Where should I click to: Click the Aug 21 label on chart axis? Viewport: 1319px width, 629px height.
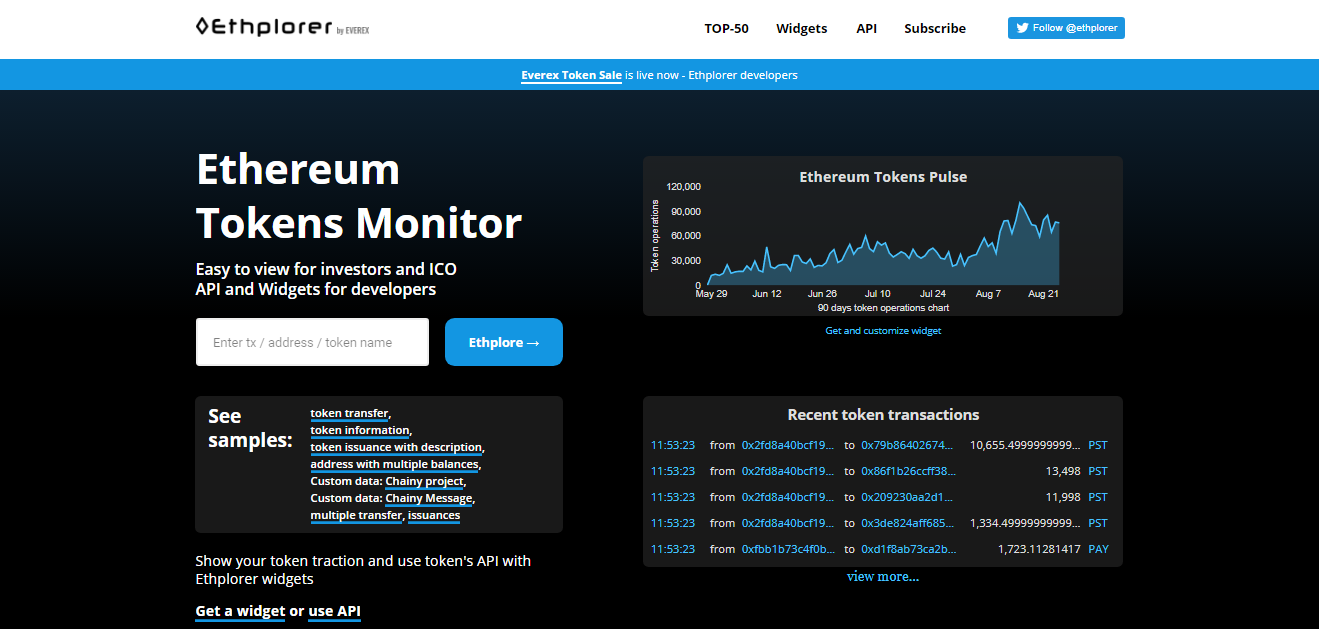[1043, 294]
